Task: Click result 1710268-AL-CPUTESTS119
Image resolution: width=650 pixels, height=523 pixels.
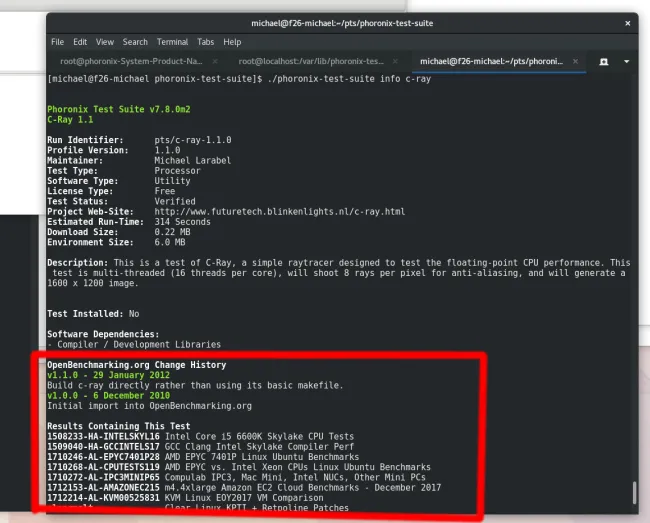Action: pyautogui.click(x=103, y=467)
